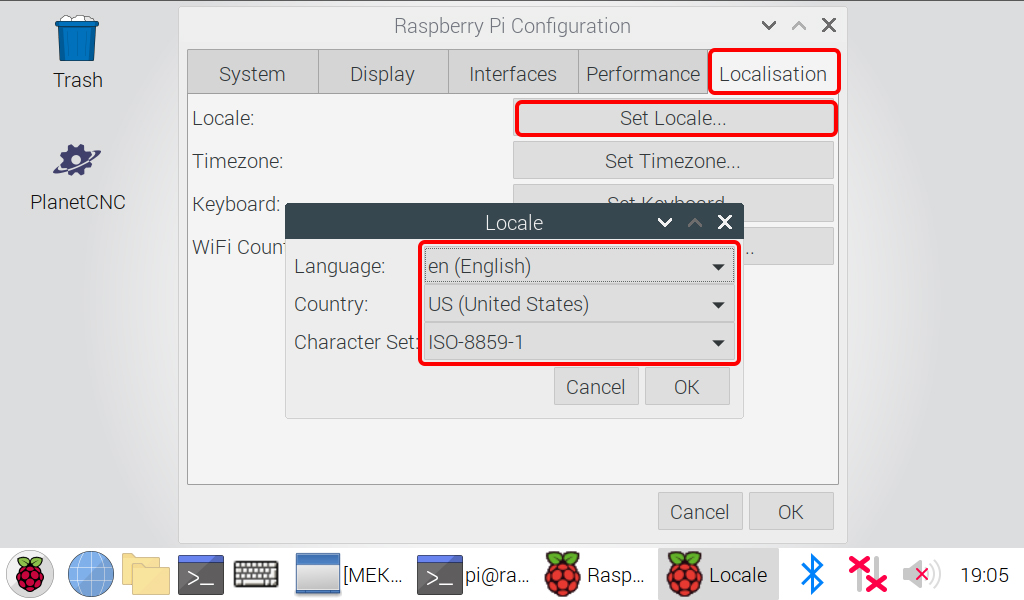Open the Bluetooth tray menu

pos(812,575)
